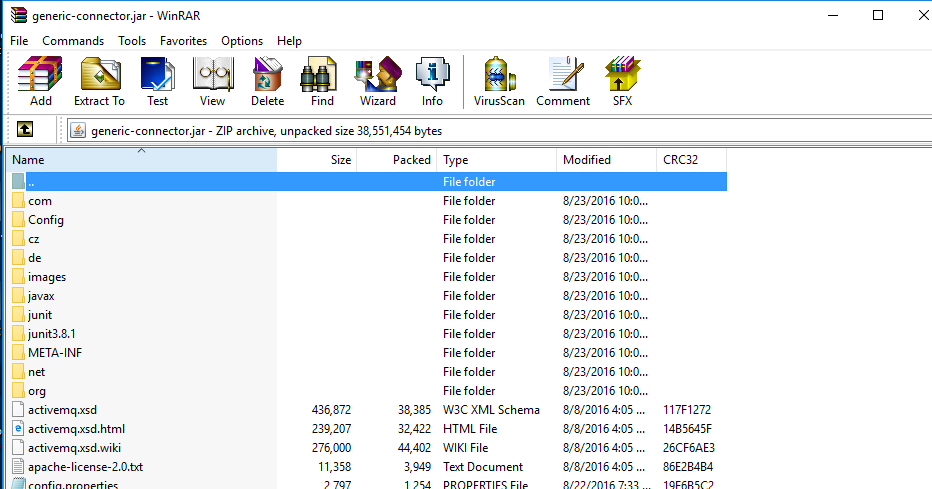Click the Add archive toolbar icon
Screen dimensions: 932x489
(41, 81)
